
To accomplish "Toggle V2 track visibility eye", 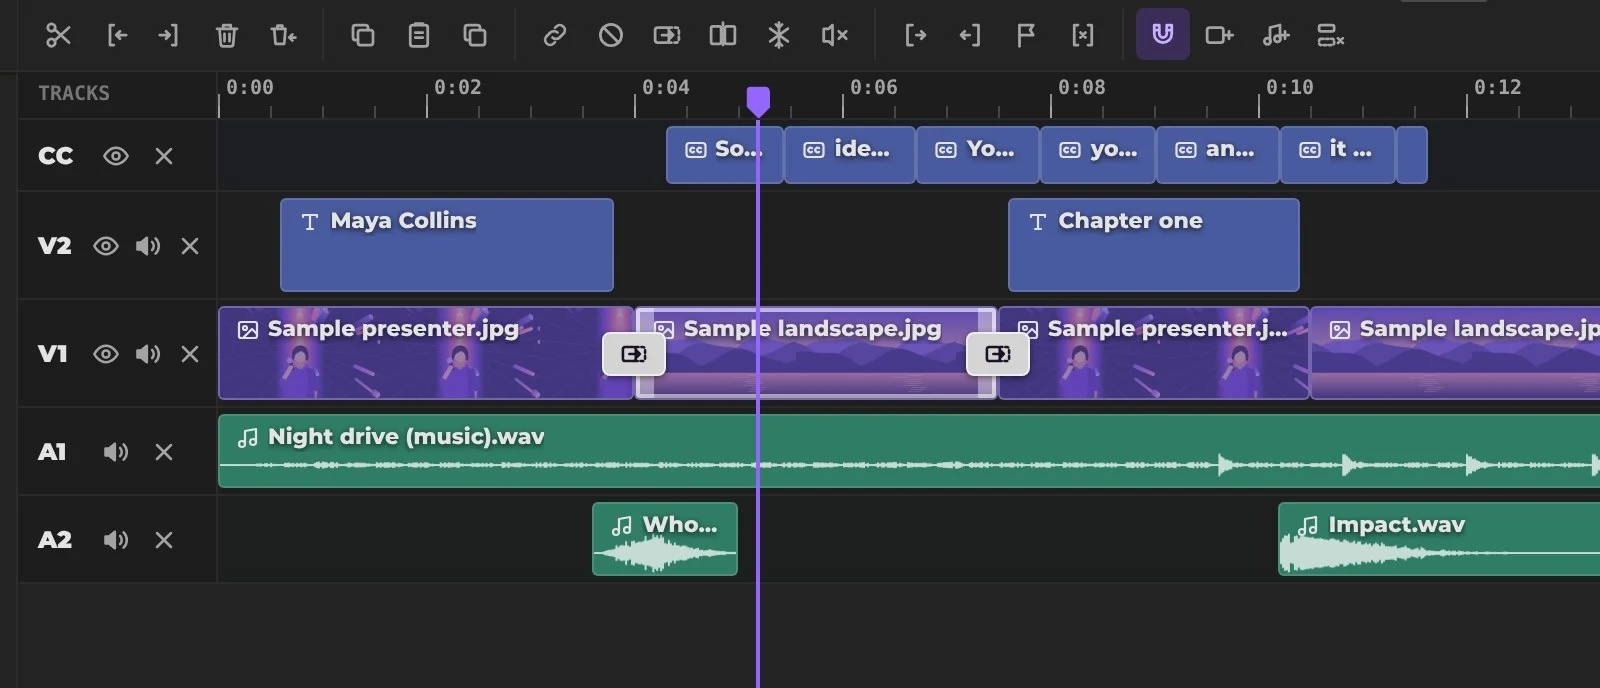I will pyautogui.click(x=106, y=246).
